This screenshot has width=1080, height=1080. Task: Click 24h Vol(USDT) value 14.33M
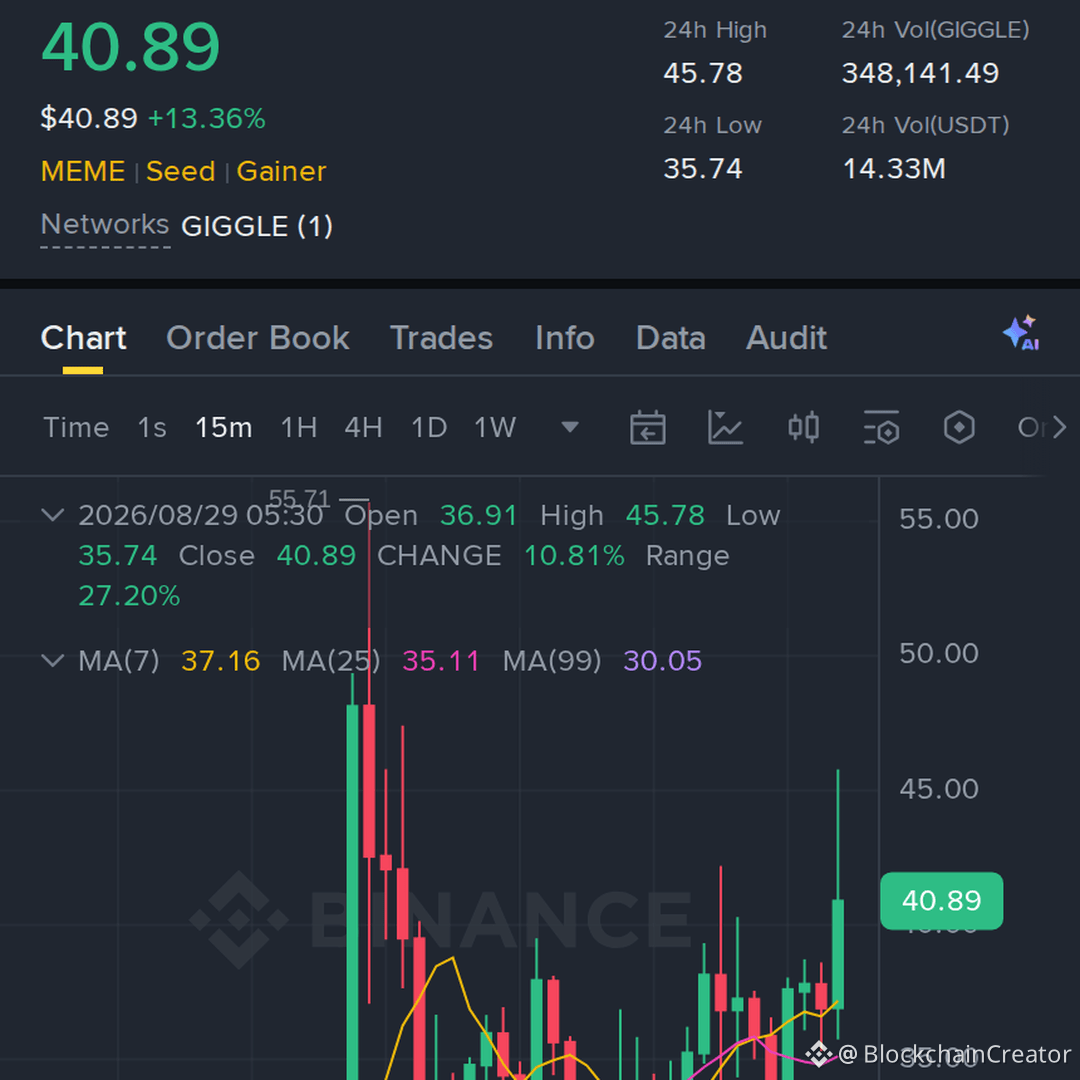(894, 169)
